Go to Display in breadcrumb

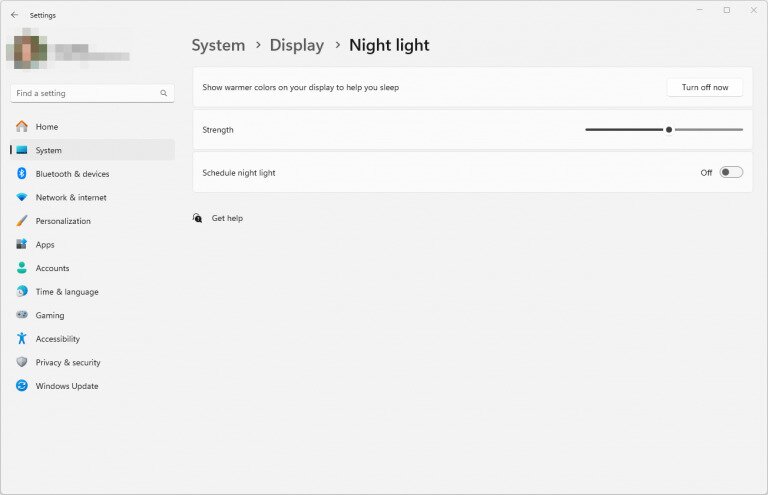click(x=296, y=45)
